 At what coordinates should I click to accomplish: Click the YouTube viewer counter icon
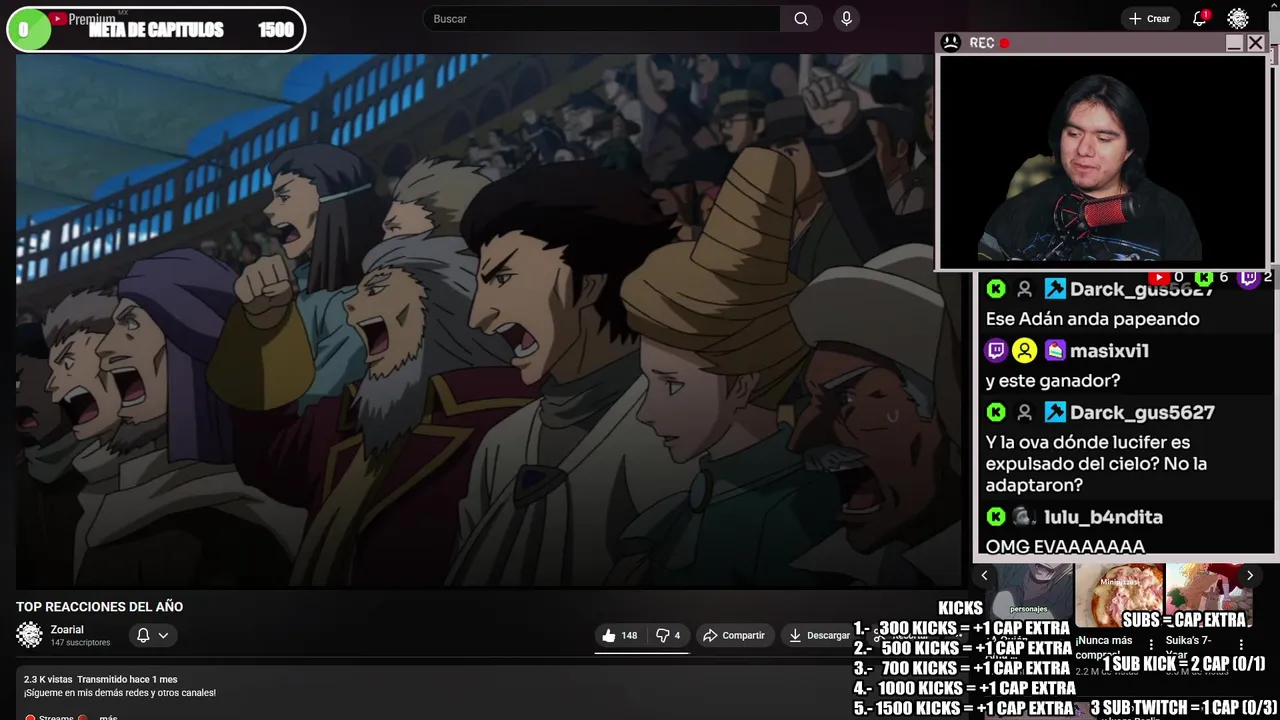point(1158,277)
